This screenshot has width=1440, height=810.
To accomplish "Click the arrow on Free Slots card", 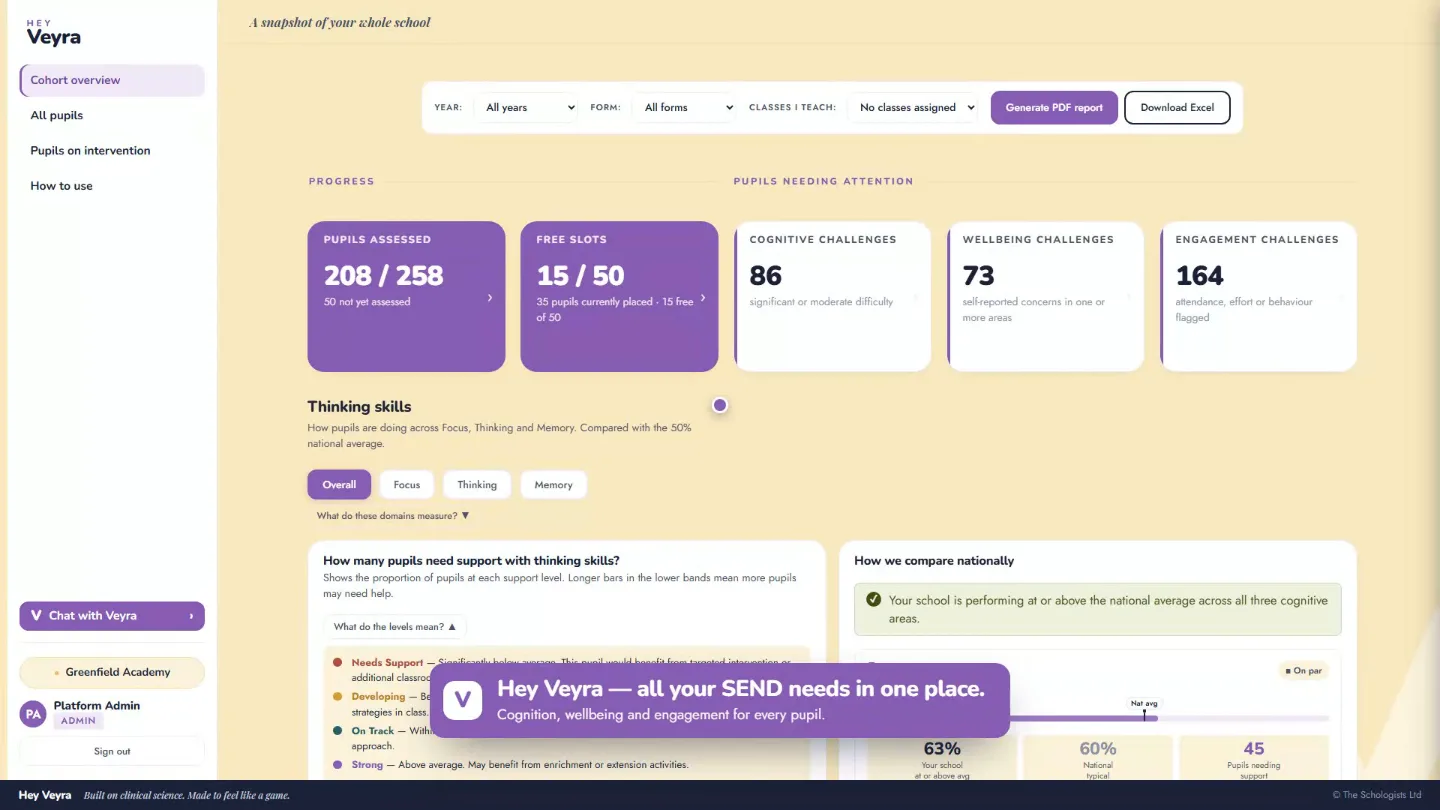I will [x=703, y=297].
